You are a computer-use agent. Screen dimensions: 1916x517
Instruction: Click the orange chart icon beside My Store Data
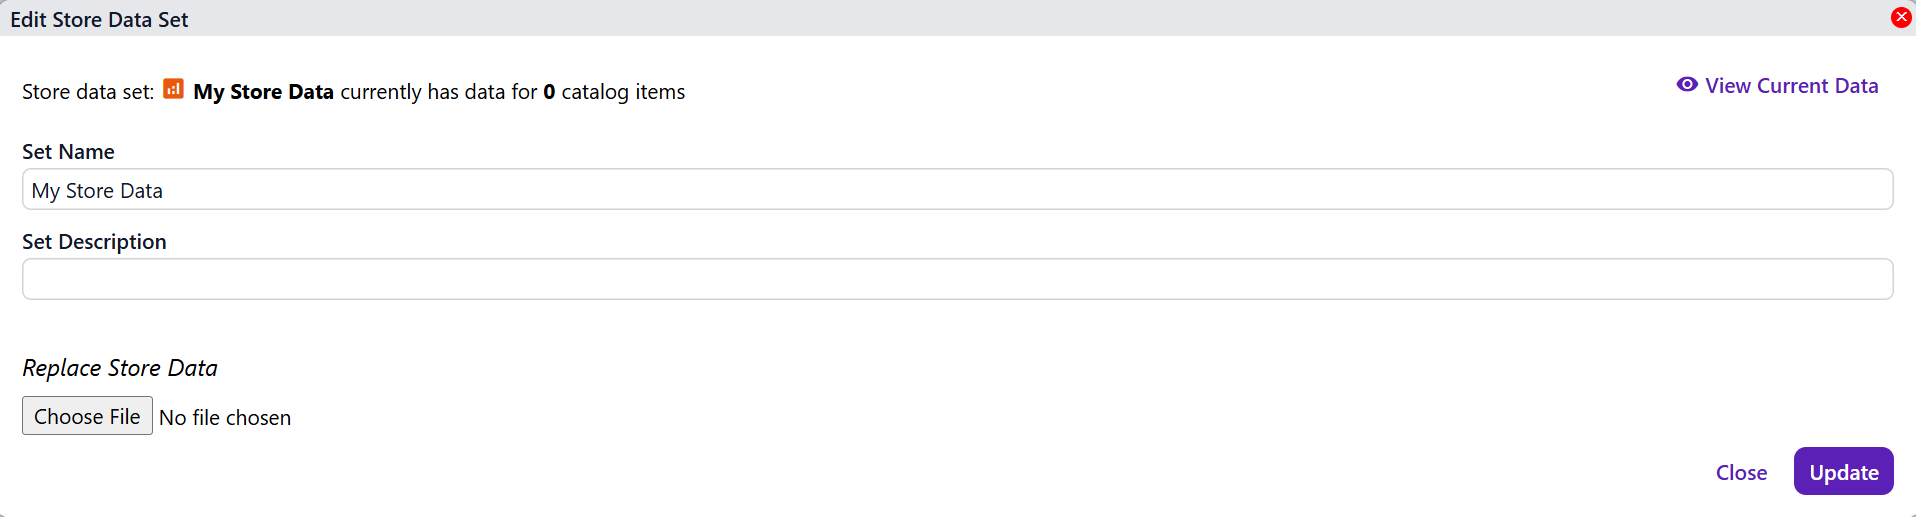point(173,89)
